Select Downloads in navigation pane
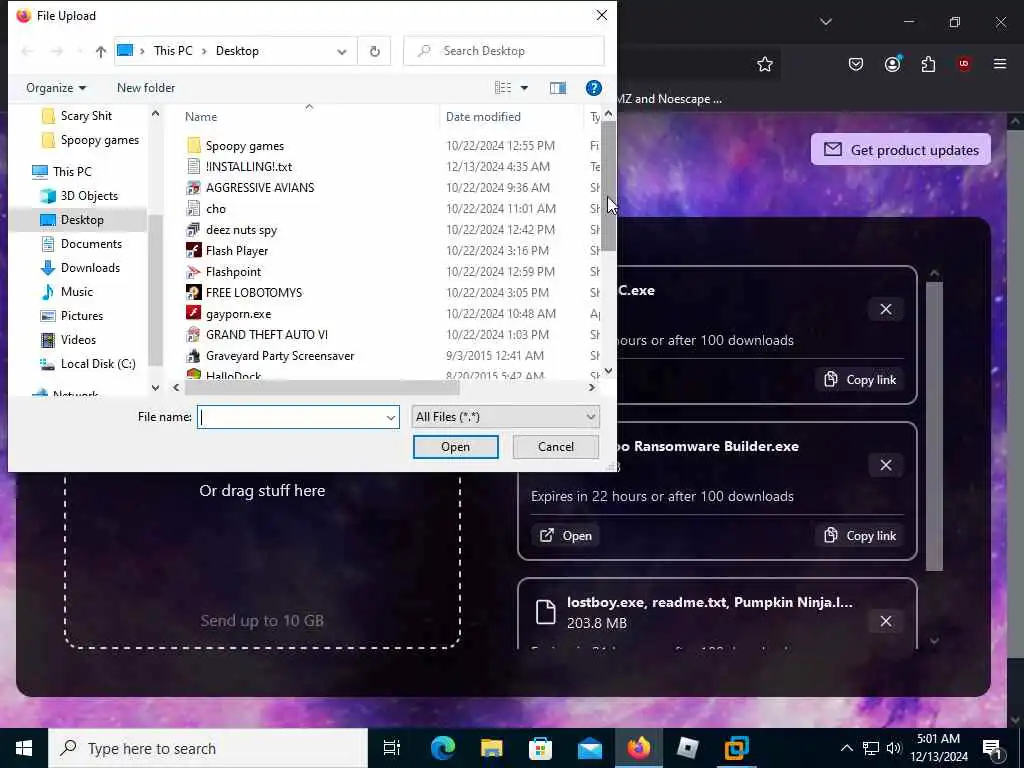 pos(90,268)
